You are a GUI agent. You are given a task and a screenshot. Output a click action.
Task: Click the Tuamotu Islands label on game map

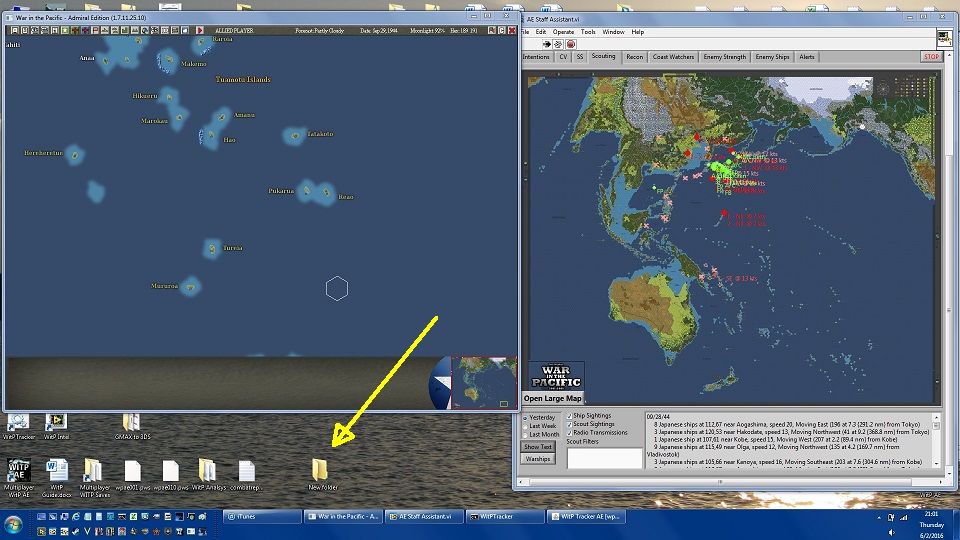243,80
